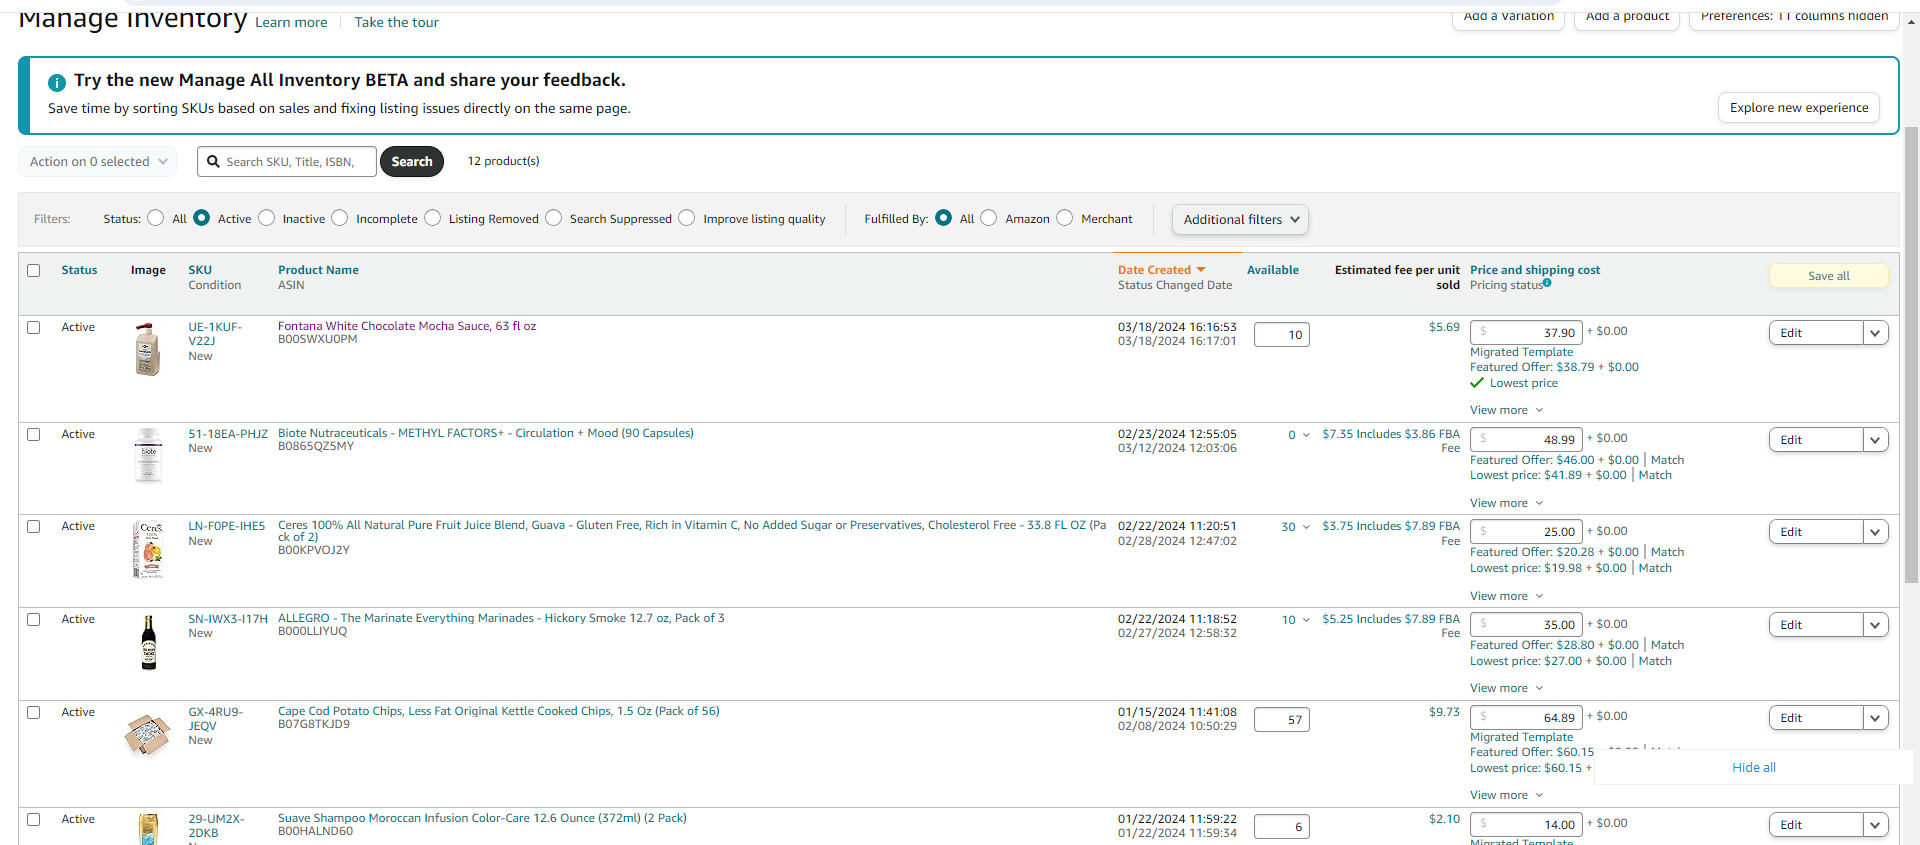Click the page vertical scrollbar
This screenshot has width=1920, height=845.
pos(1911,355)
